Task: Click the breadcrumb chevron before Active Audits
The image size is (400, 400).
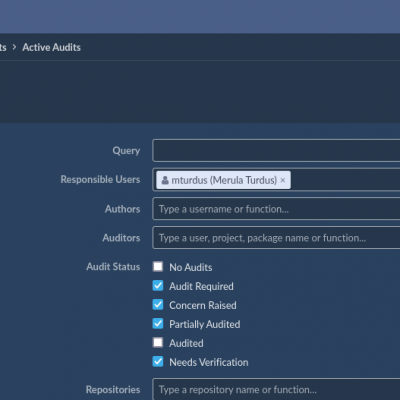Action: point(14,47)
